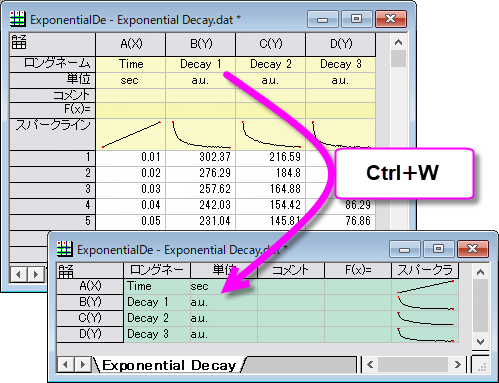This screenshot has height=383, width=499.
Task: Select cell with value 257.62
Action: [x=201, y=189]
